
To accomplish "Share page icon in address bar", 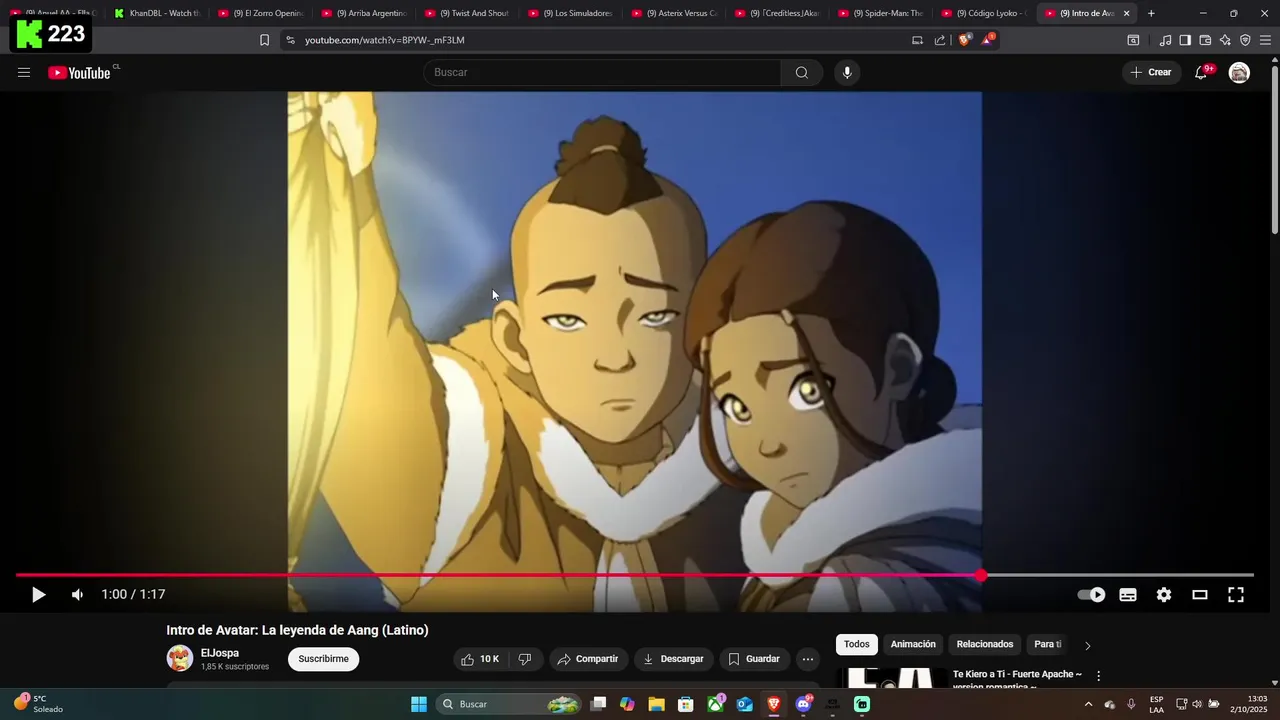I will [940, 40].
